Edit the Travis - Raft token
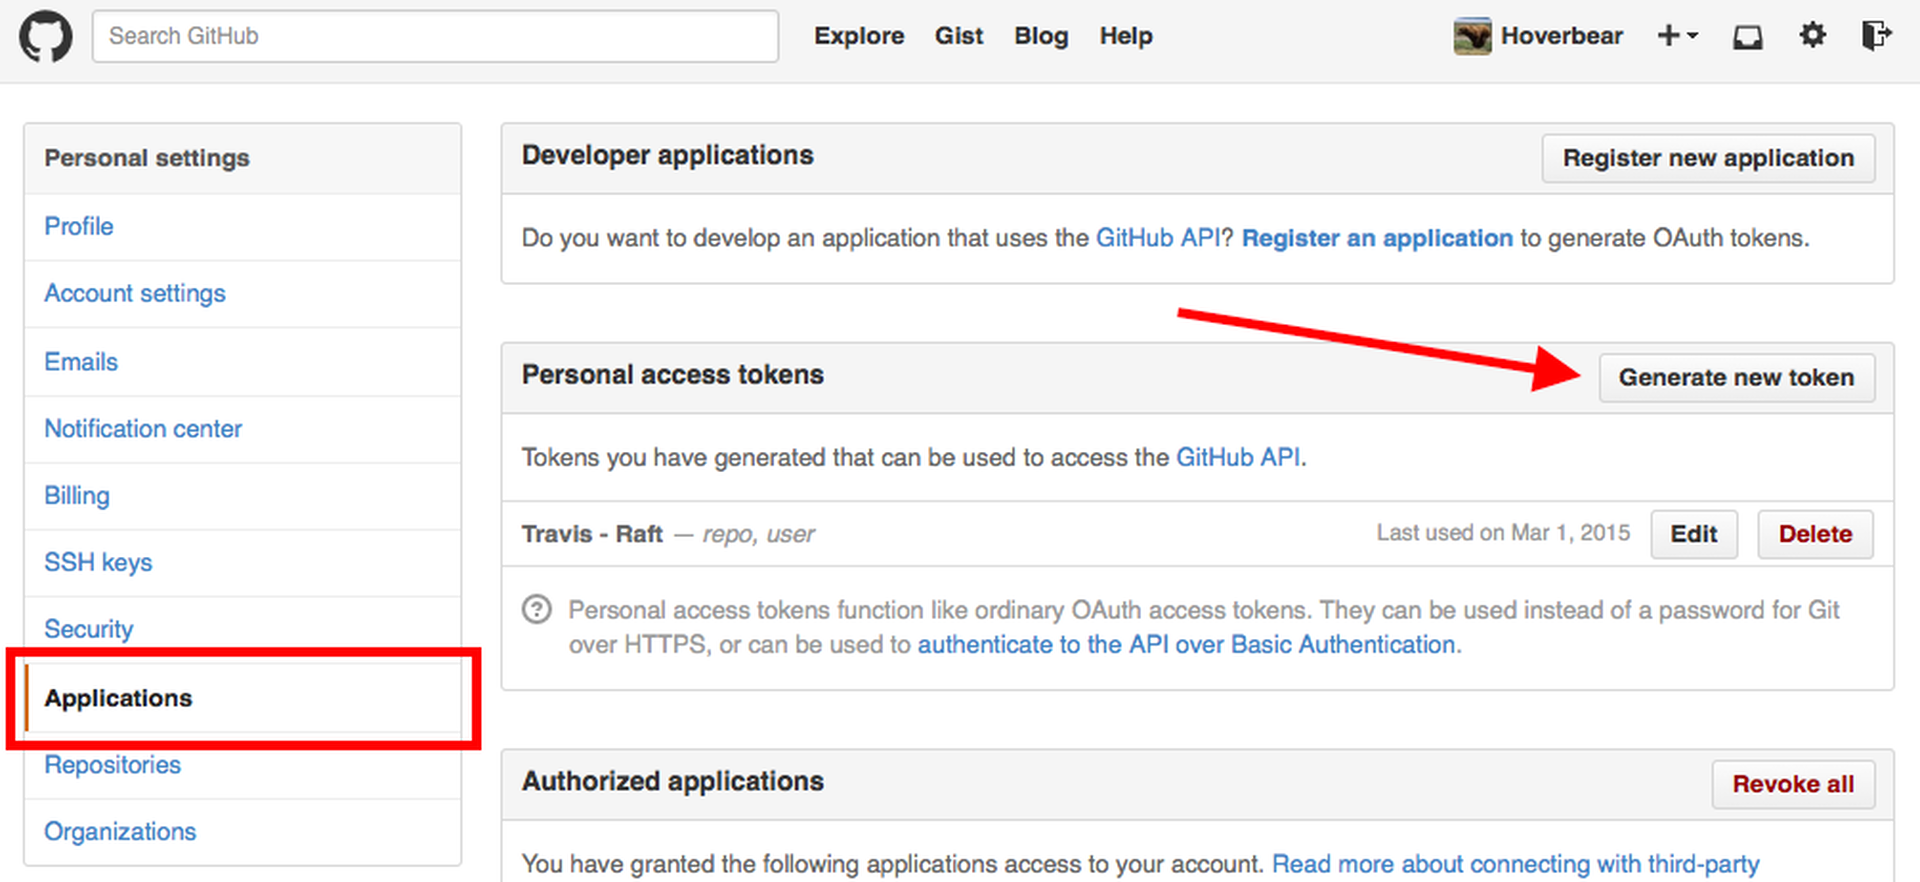 coord(1693,534)
